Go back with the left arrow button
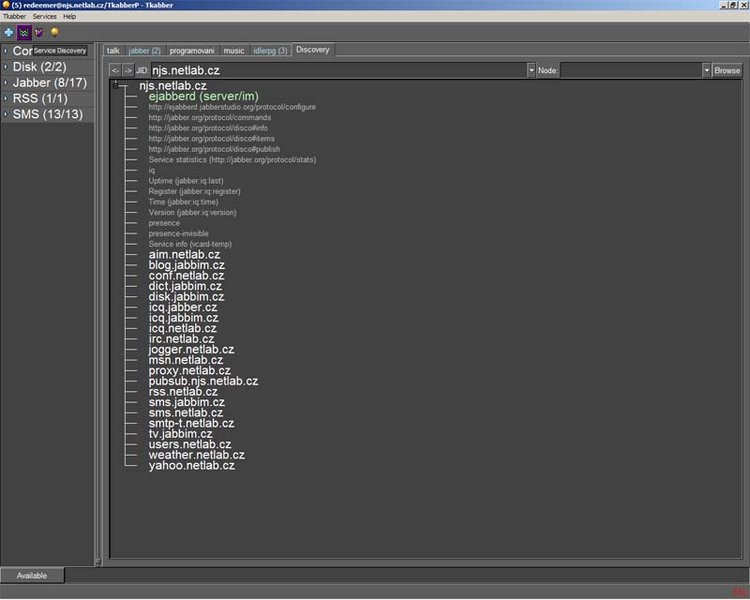750x600 pixels. point(115,71)
